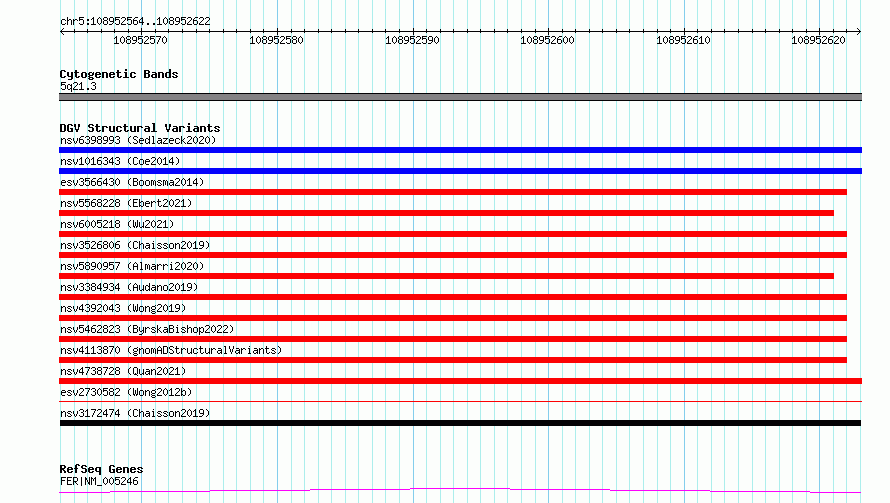890x503 pixels.
Task: Open the RefSeq Genes track header
Action: pos(101,469)
